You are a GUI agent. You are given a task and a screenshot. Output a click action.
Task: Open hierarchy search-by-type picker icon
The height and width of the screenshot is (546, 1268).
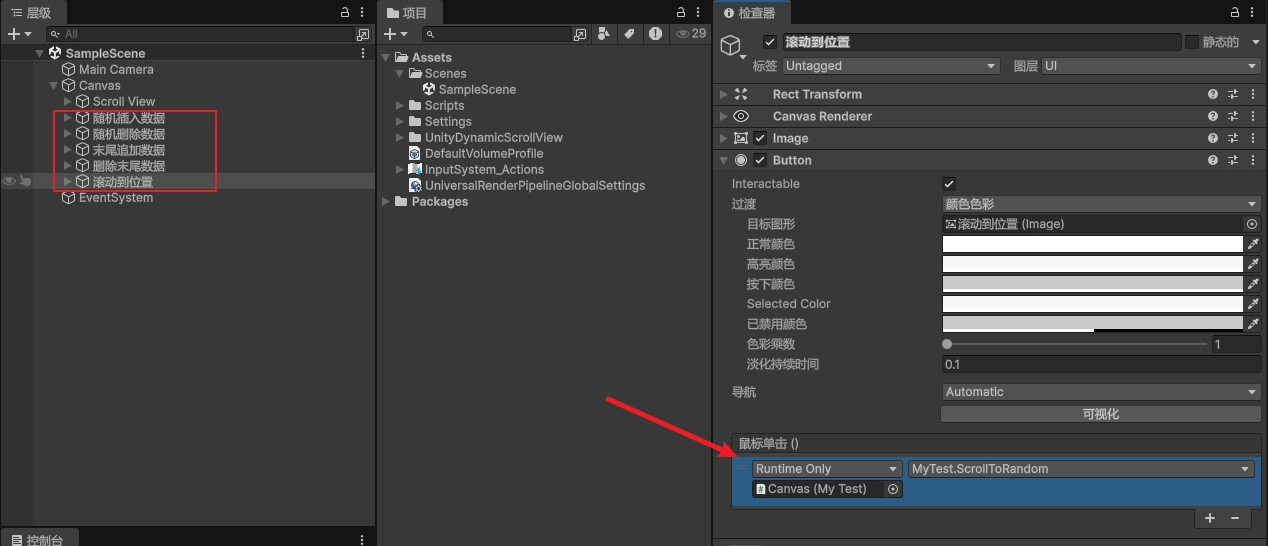coord(363,34)
